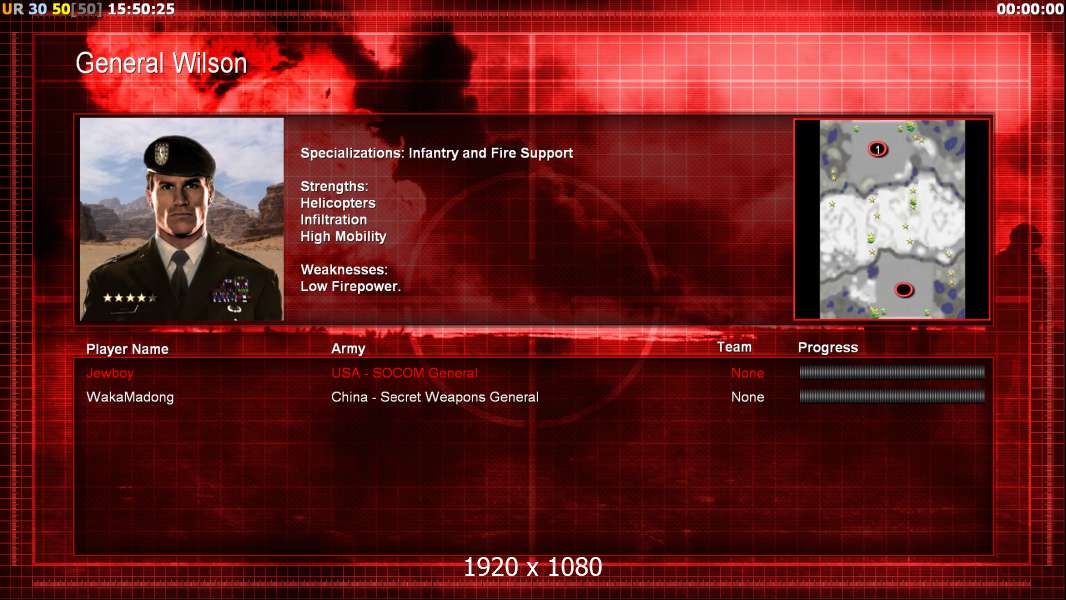This screenshot has height=600, width=1066.
Task: Click the 'Army' column header
Action: pos(348,349)
